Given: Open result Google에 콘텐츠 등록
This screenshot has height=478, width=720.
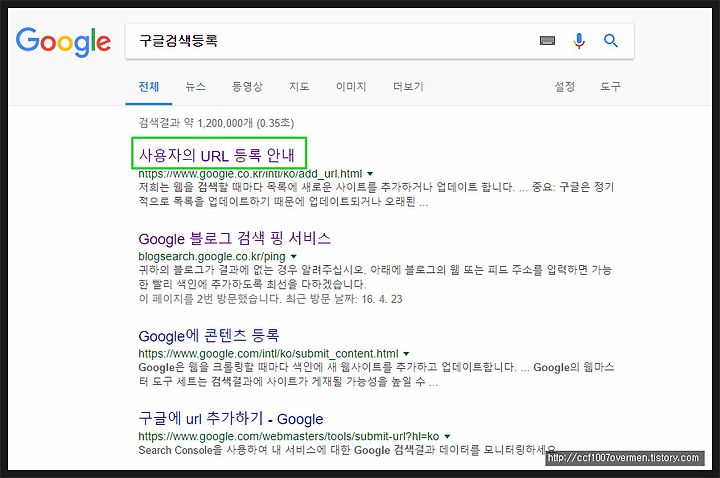Looking at the screenshot, I should tap(209, 336).
